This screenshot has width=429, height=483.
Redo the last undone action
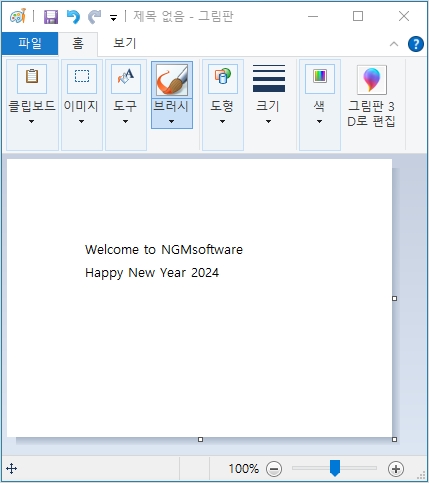tap(95, 16)
